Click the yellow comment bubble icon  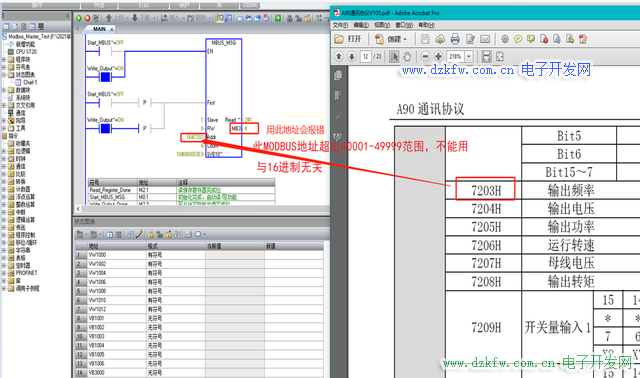[x=518, y=39]
